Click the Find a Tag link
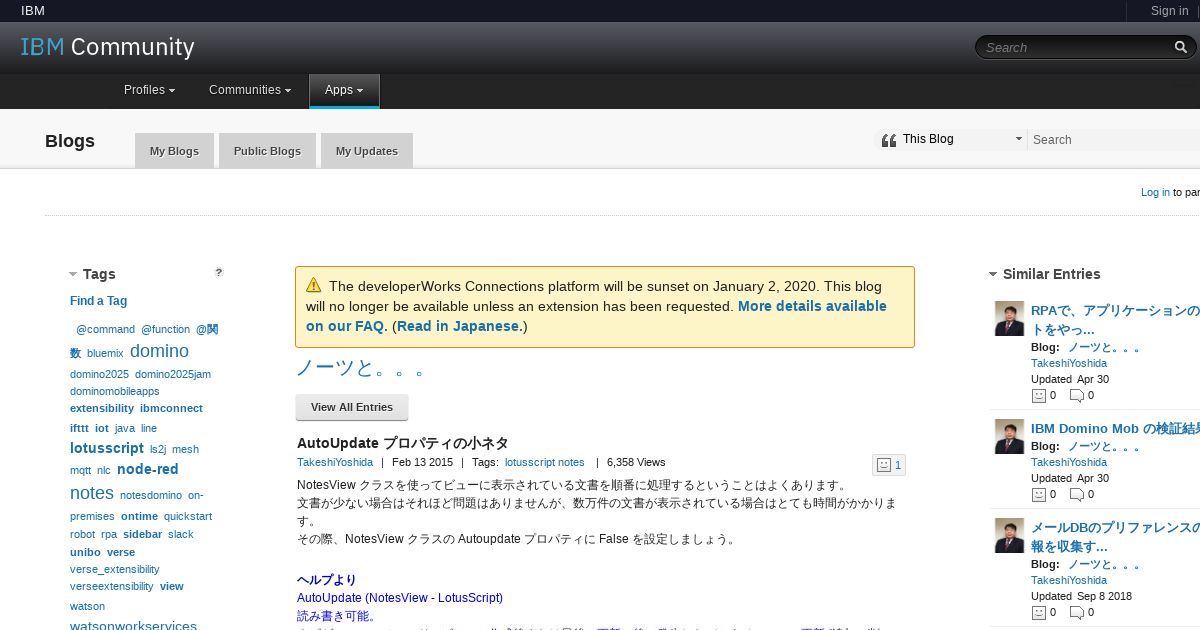 point(98,301)
